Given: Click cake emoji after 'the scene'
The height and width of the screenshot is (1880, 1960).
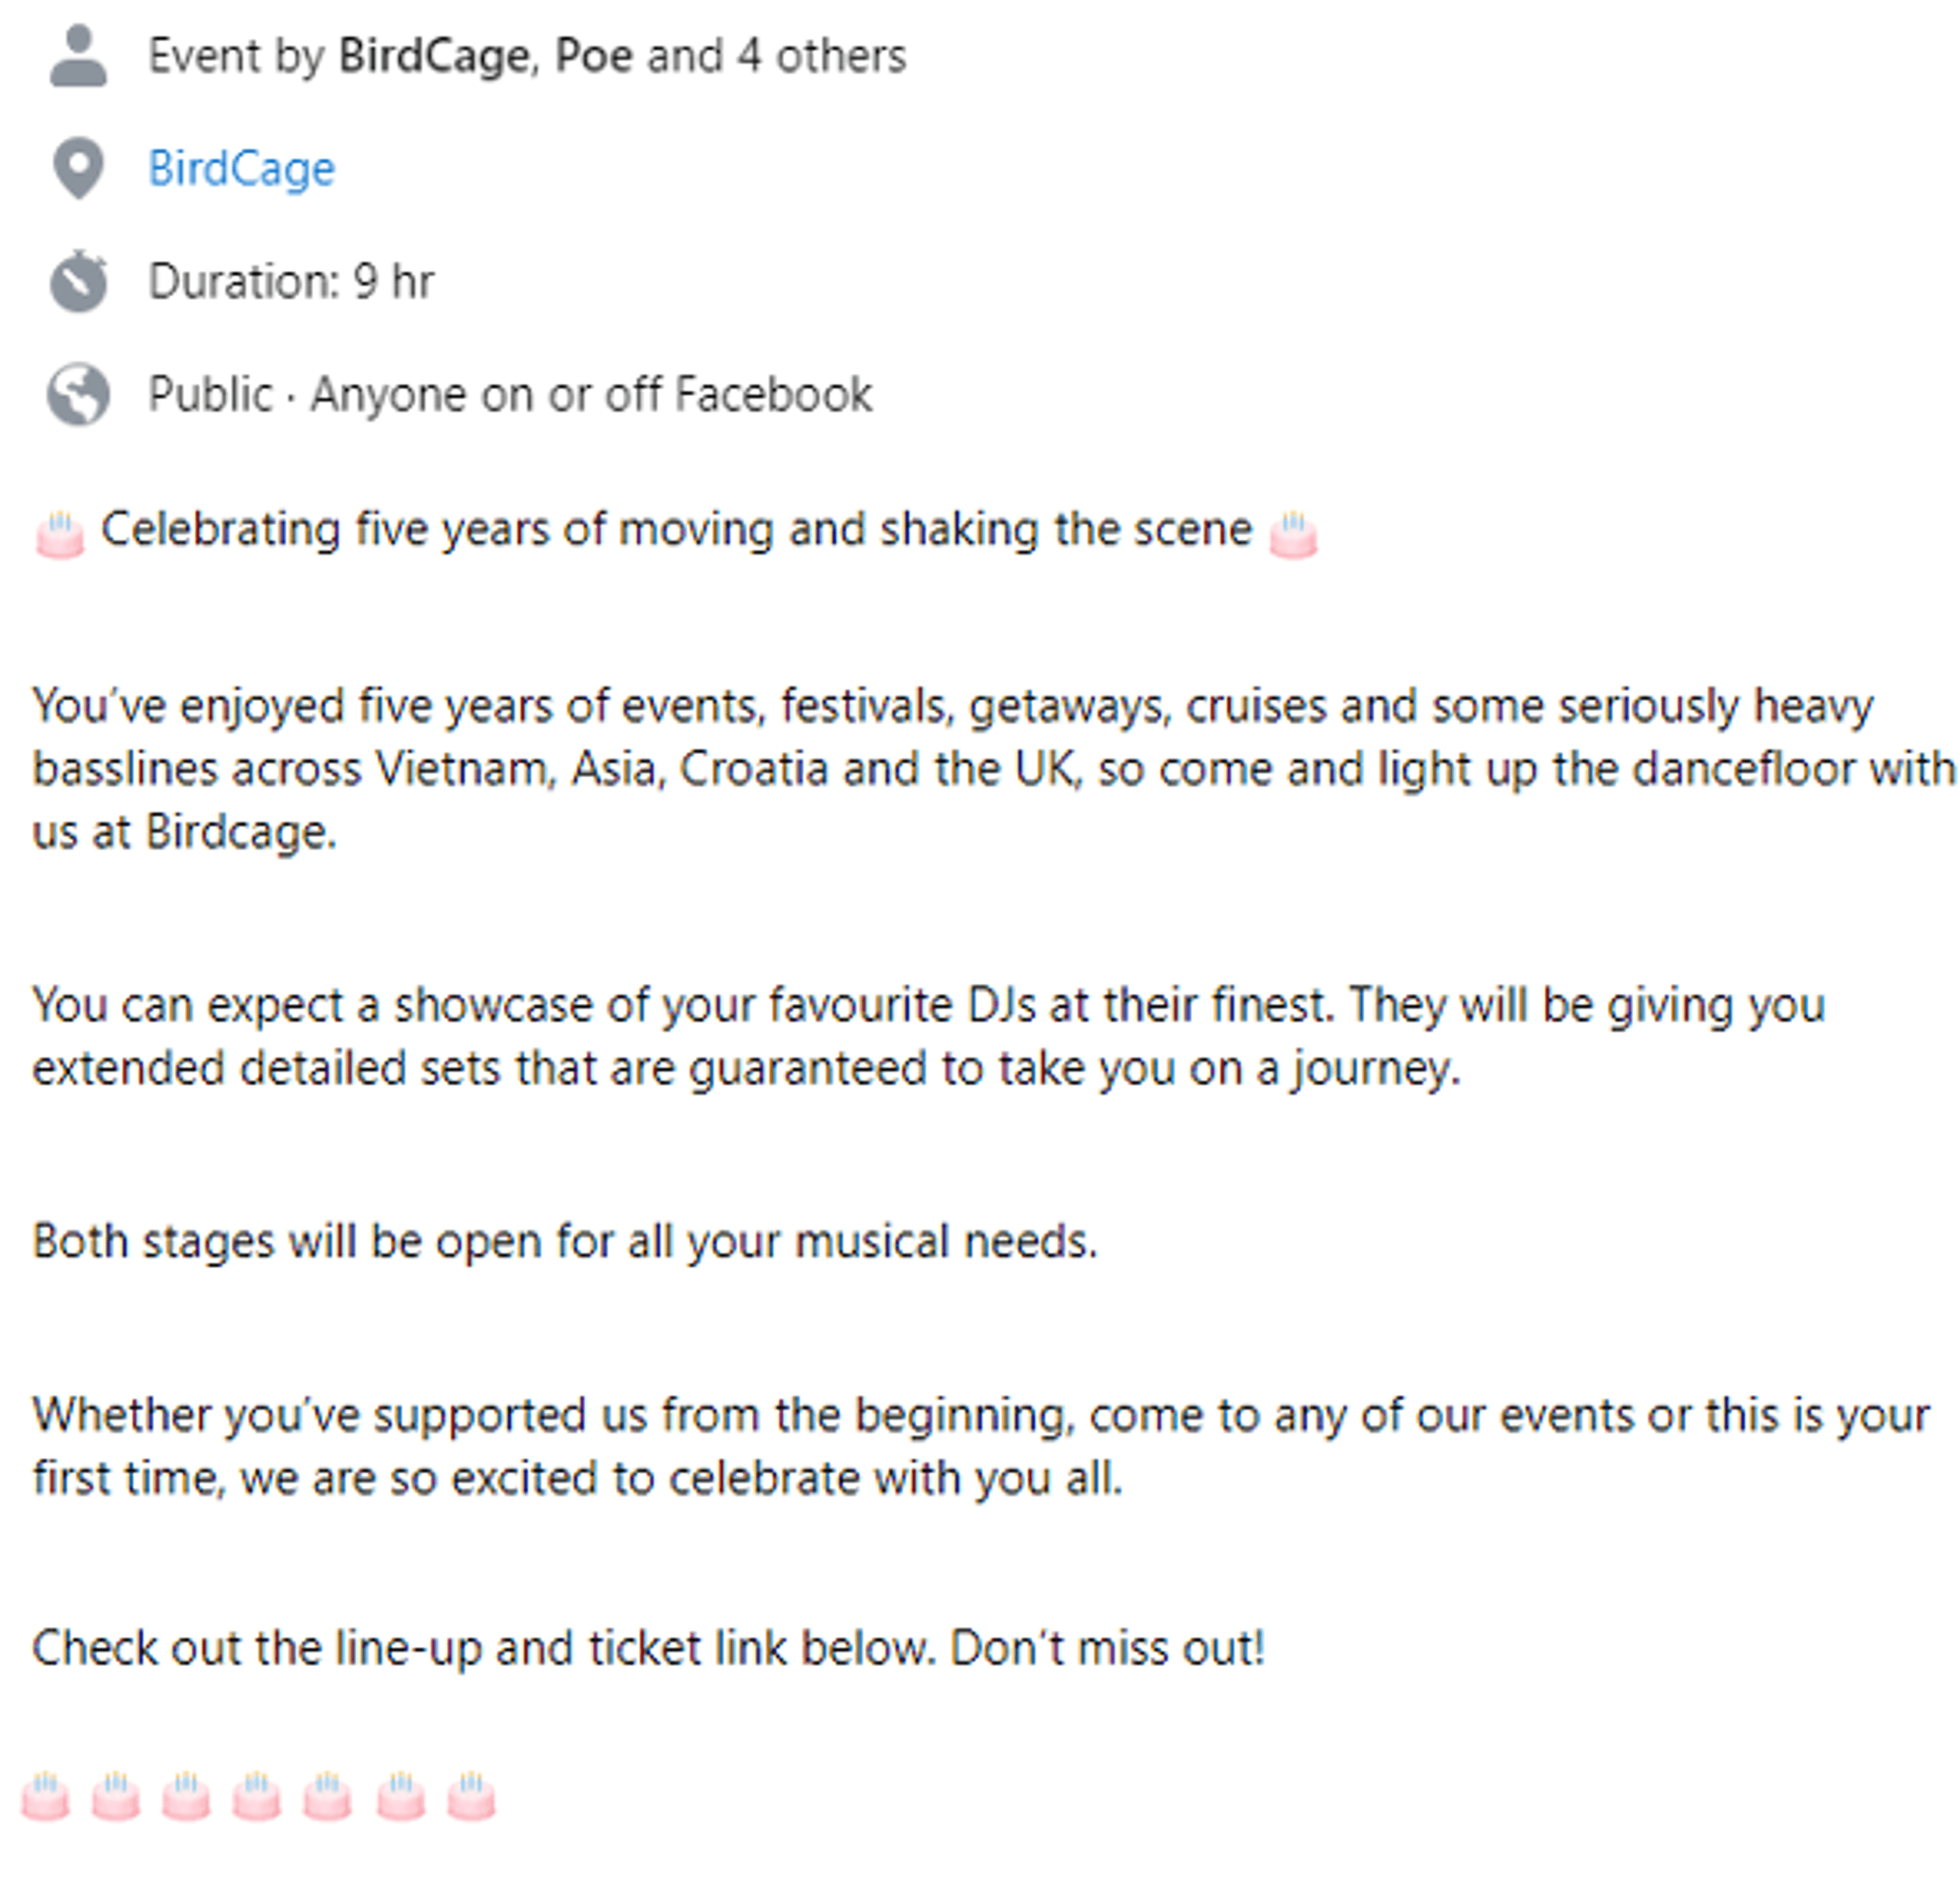Looking at the screenshot, I should (1293, 533).
